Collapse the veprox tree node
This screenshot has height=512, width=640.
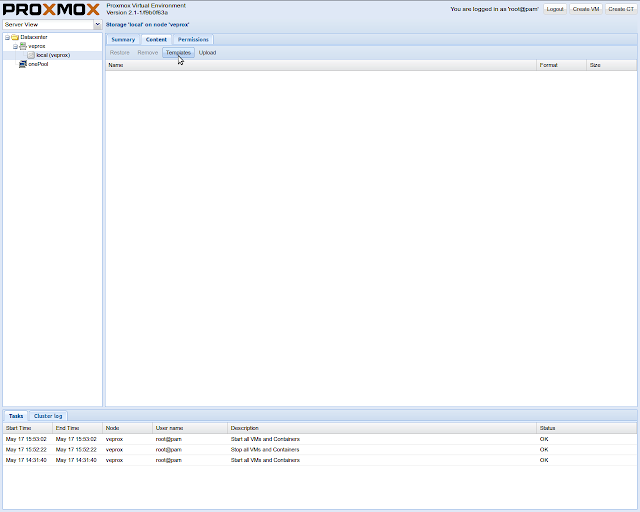pos(15,47)
